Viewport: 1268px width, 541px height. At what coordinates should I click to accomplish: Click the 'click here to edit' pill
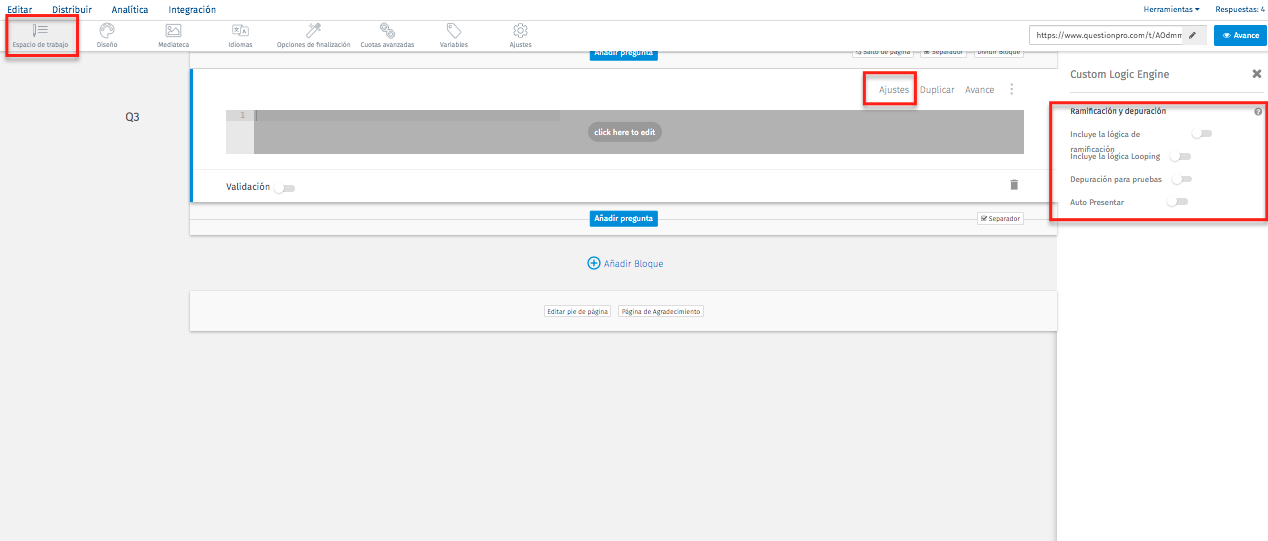coord(625,132)
